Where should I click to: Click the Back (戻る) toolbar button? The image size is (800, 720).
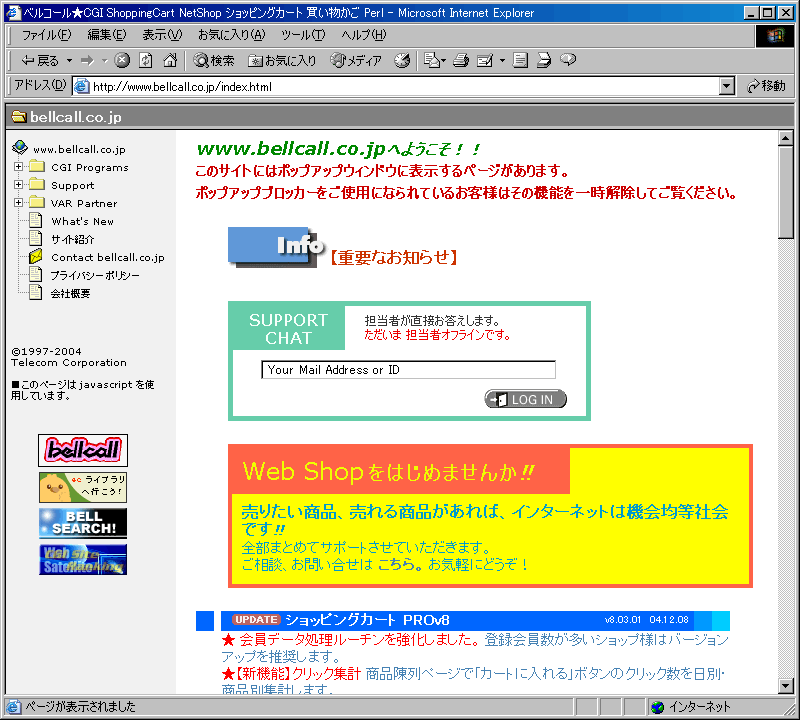[40, 61]
